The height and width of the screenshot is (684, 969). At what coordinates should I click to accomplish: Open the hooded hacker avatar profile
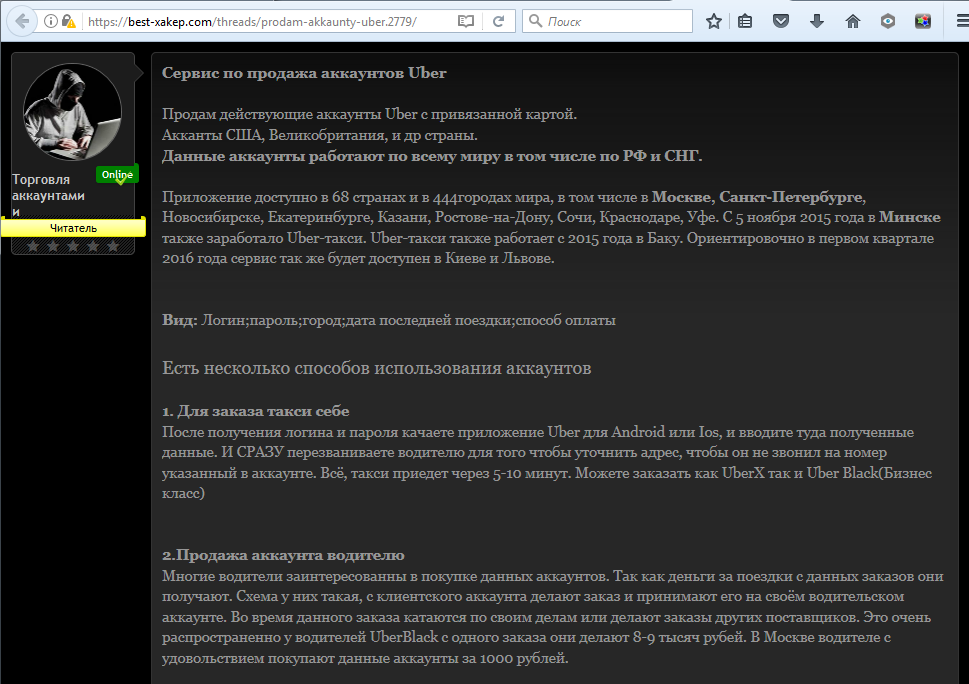72,112
